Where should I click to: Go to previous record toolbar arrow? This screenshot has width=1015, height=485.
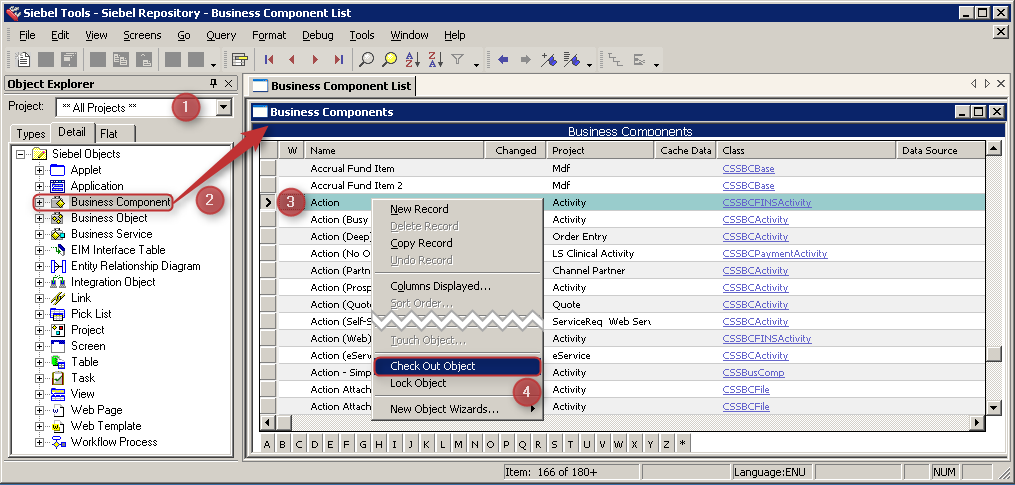pos(292,60)
